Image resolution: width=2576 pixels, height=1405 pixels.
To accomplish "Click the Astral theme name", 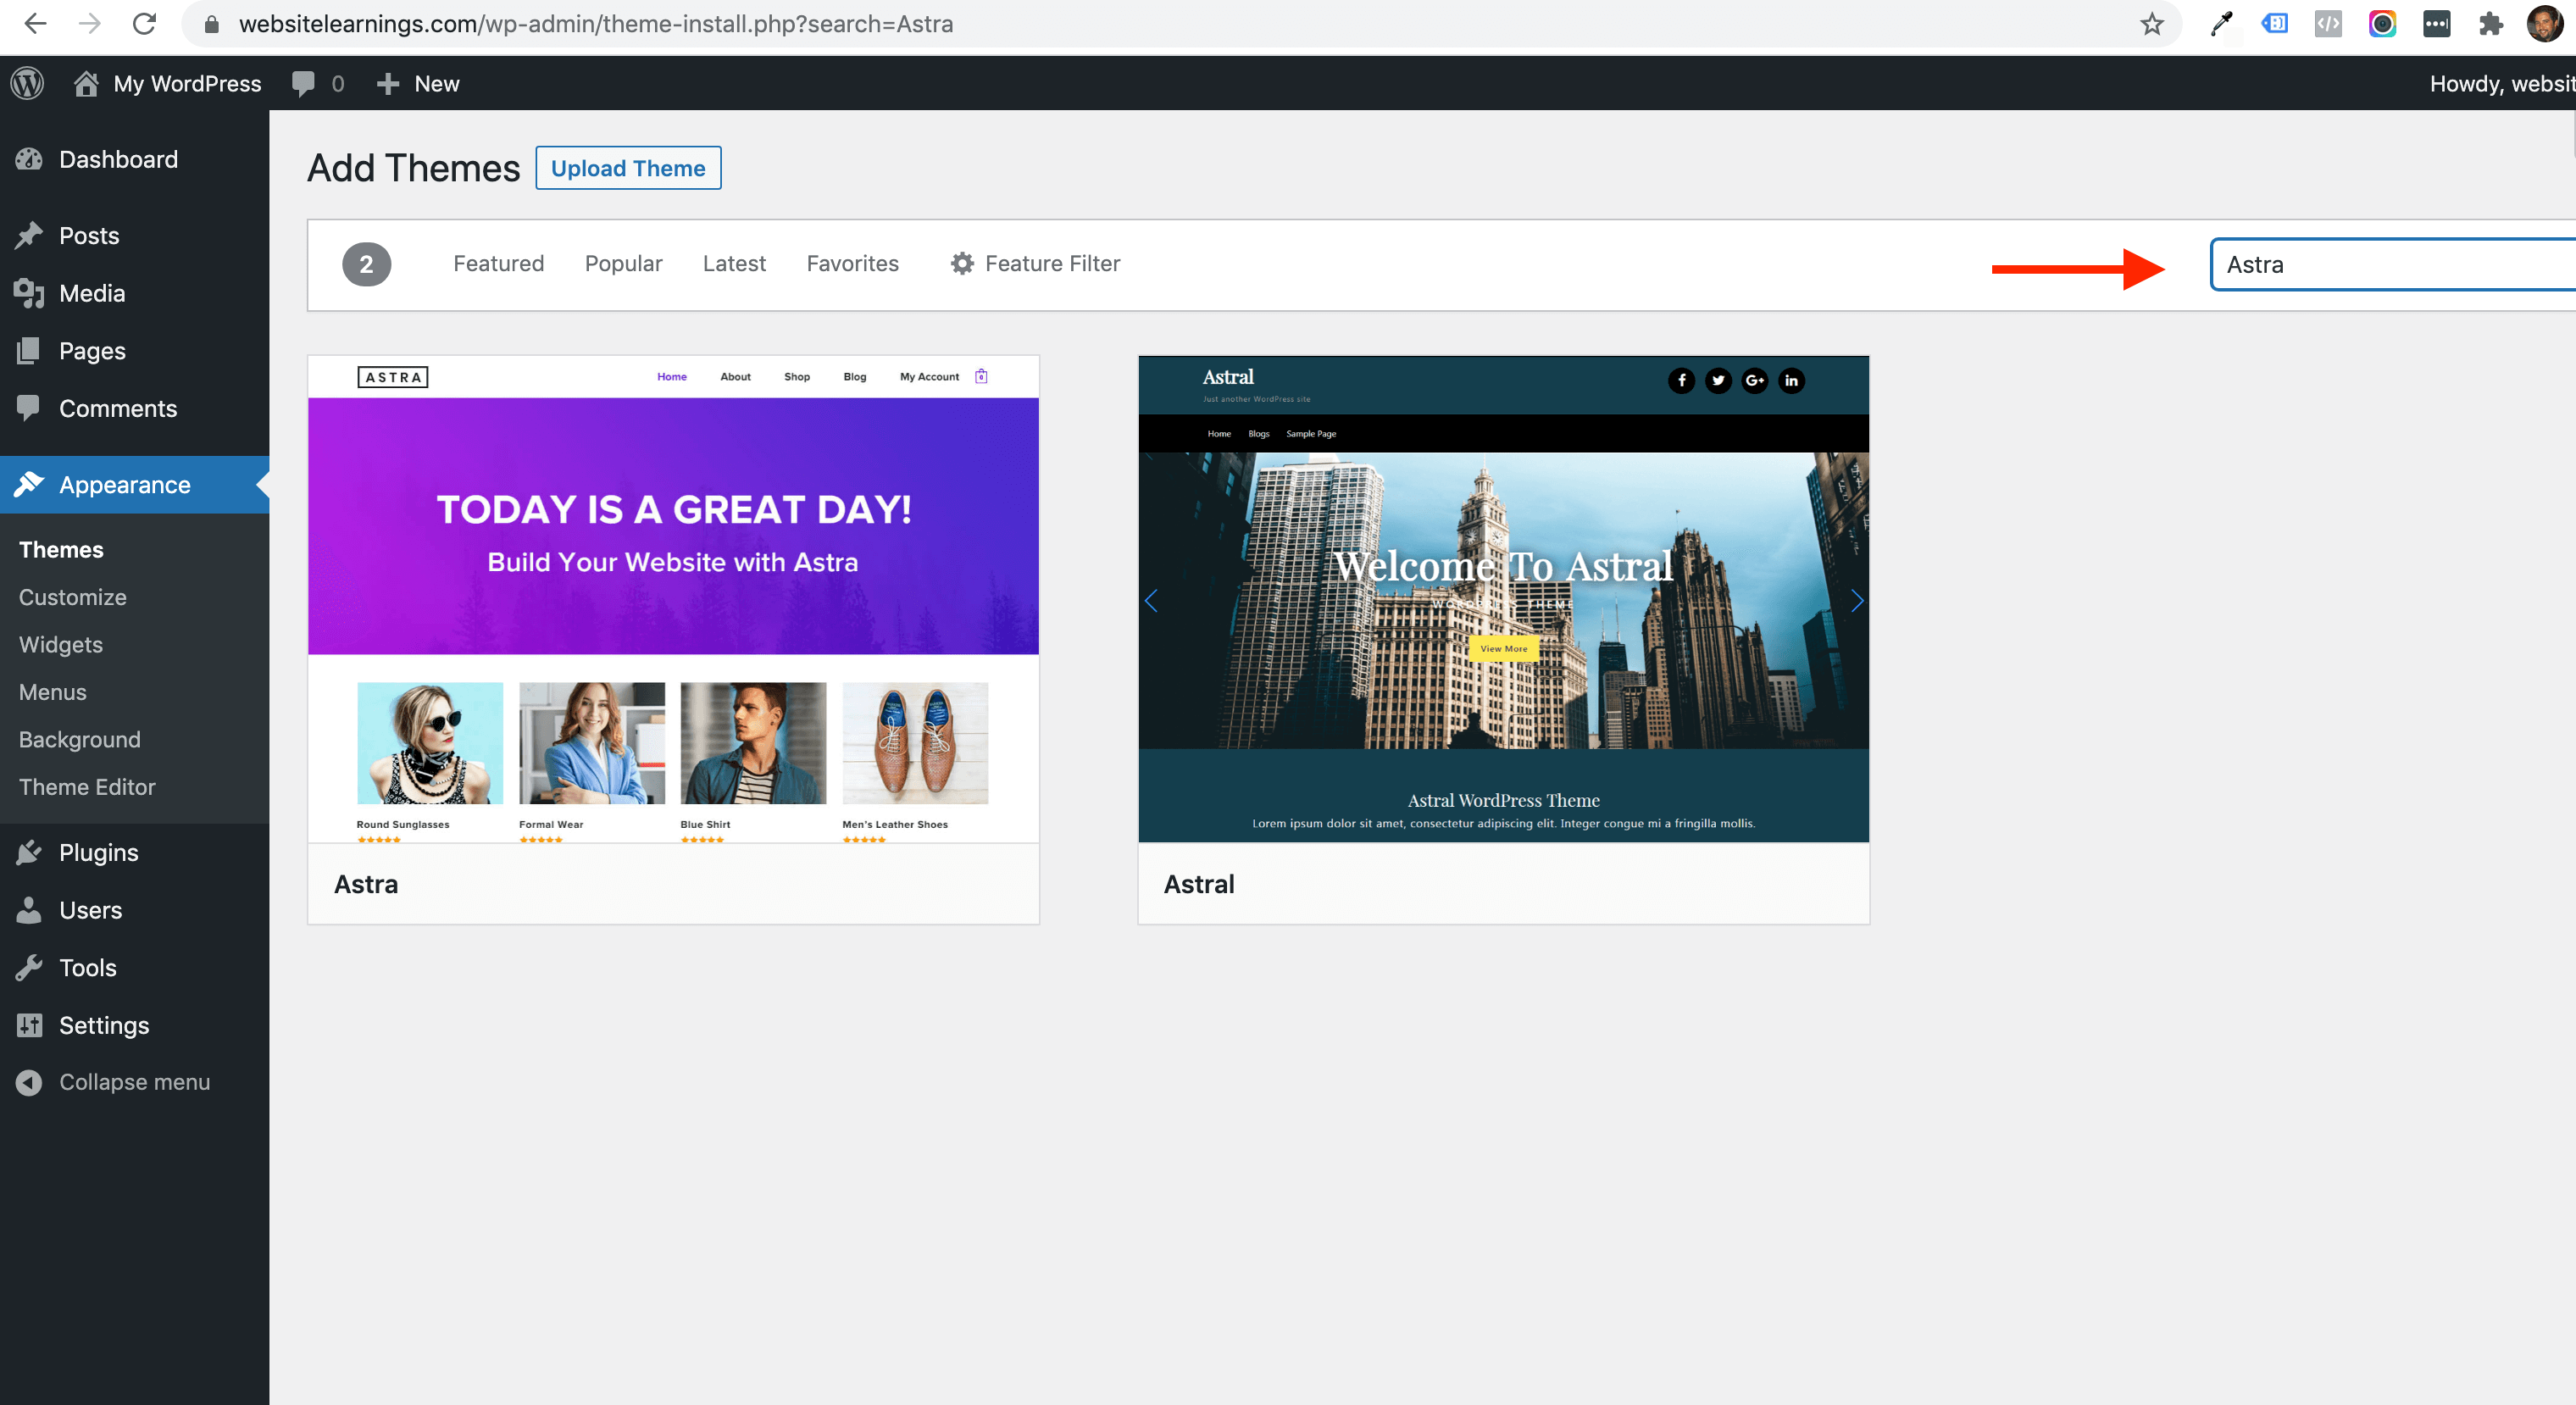I will (x=1199, y=884).
